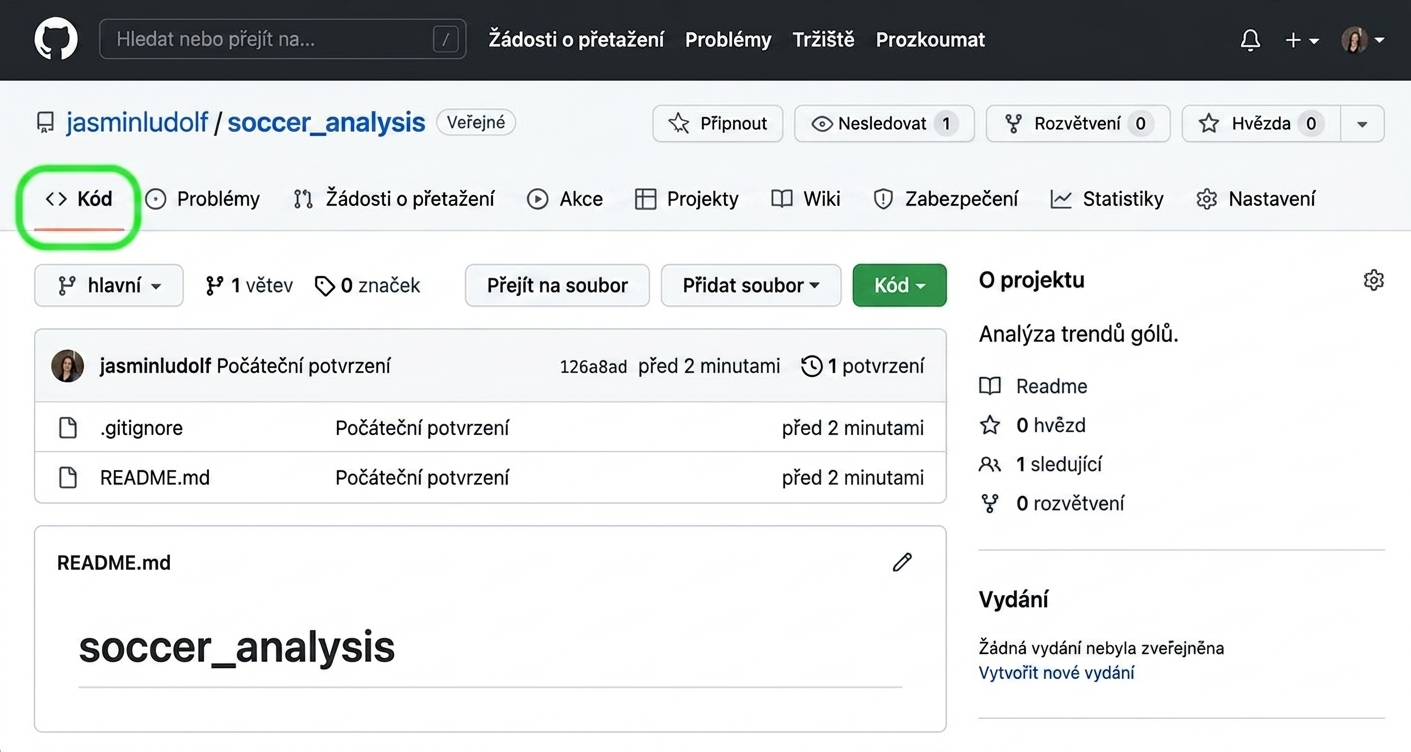Open 'Prozkoumat' in the header
Viewport: 1411px width, 752px height.
tap(930, 40)
